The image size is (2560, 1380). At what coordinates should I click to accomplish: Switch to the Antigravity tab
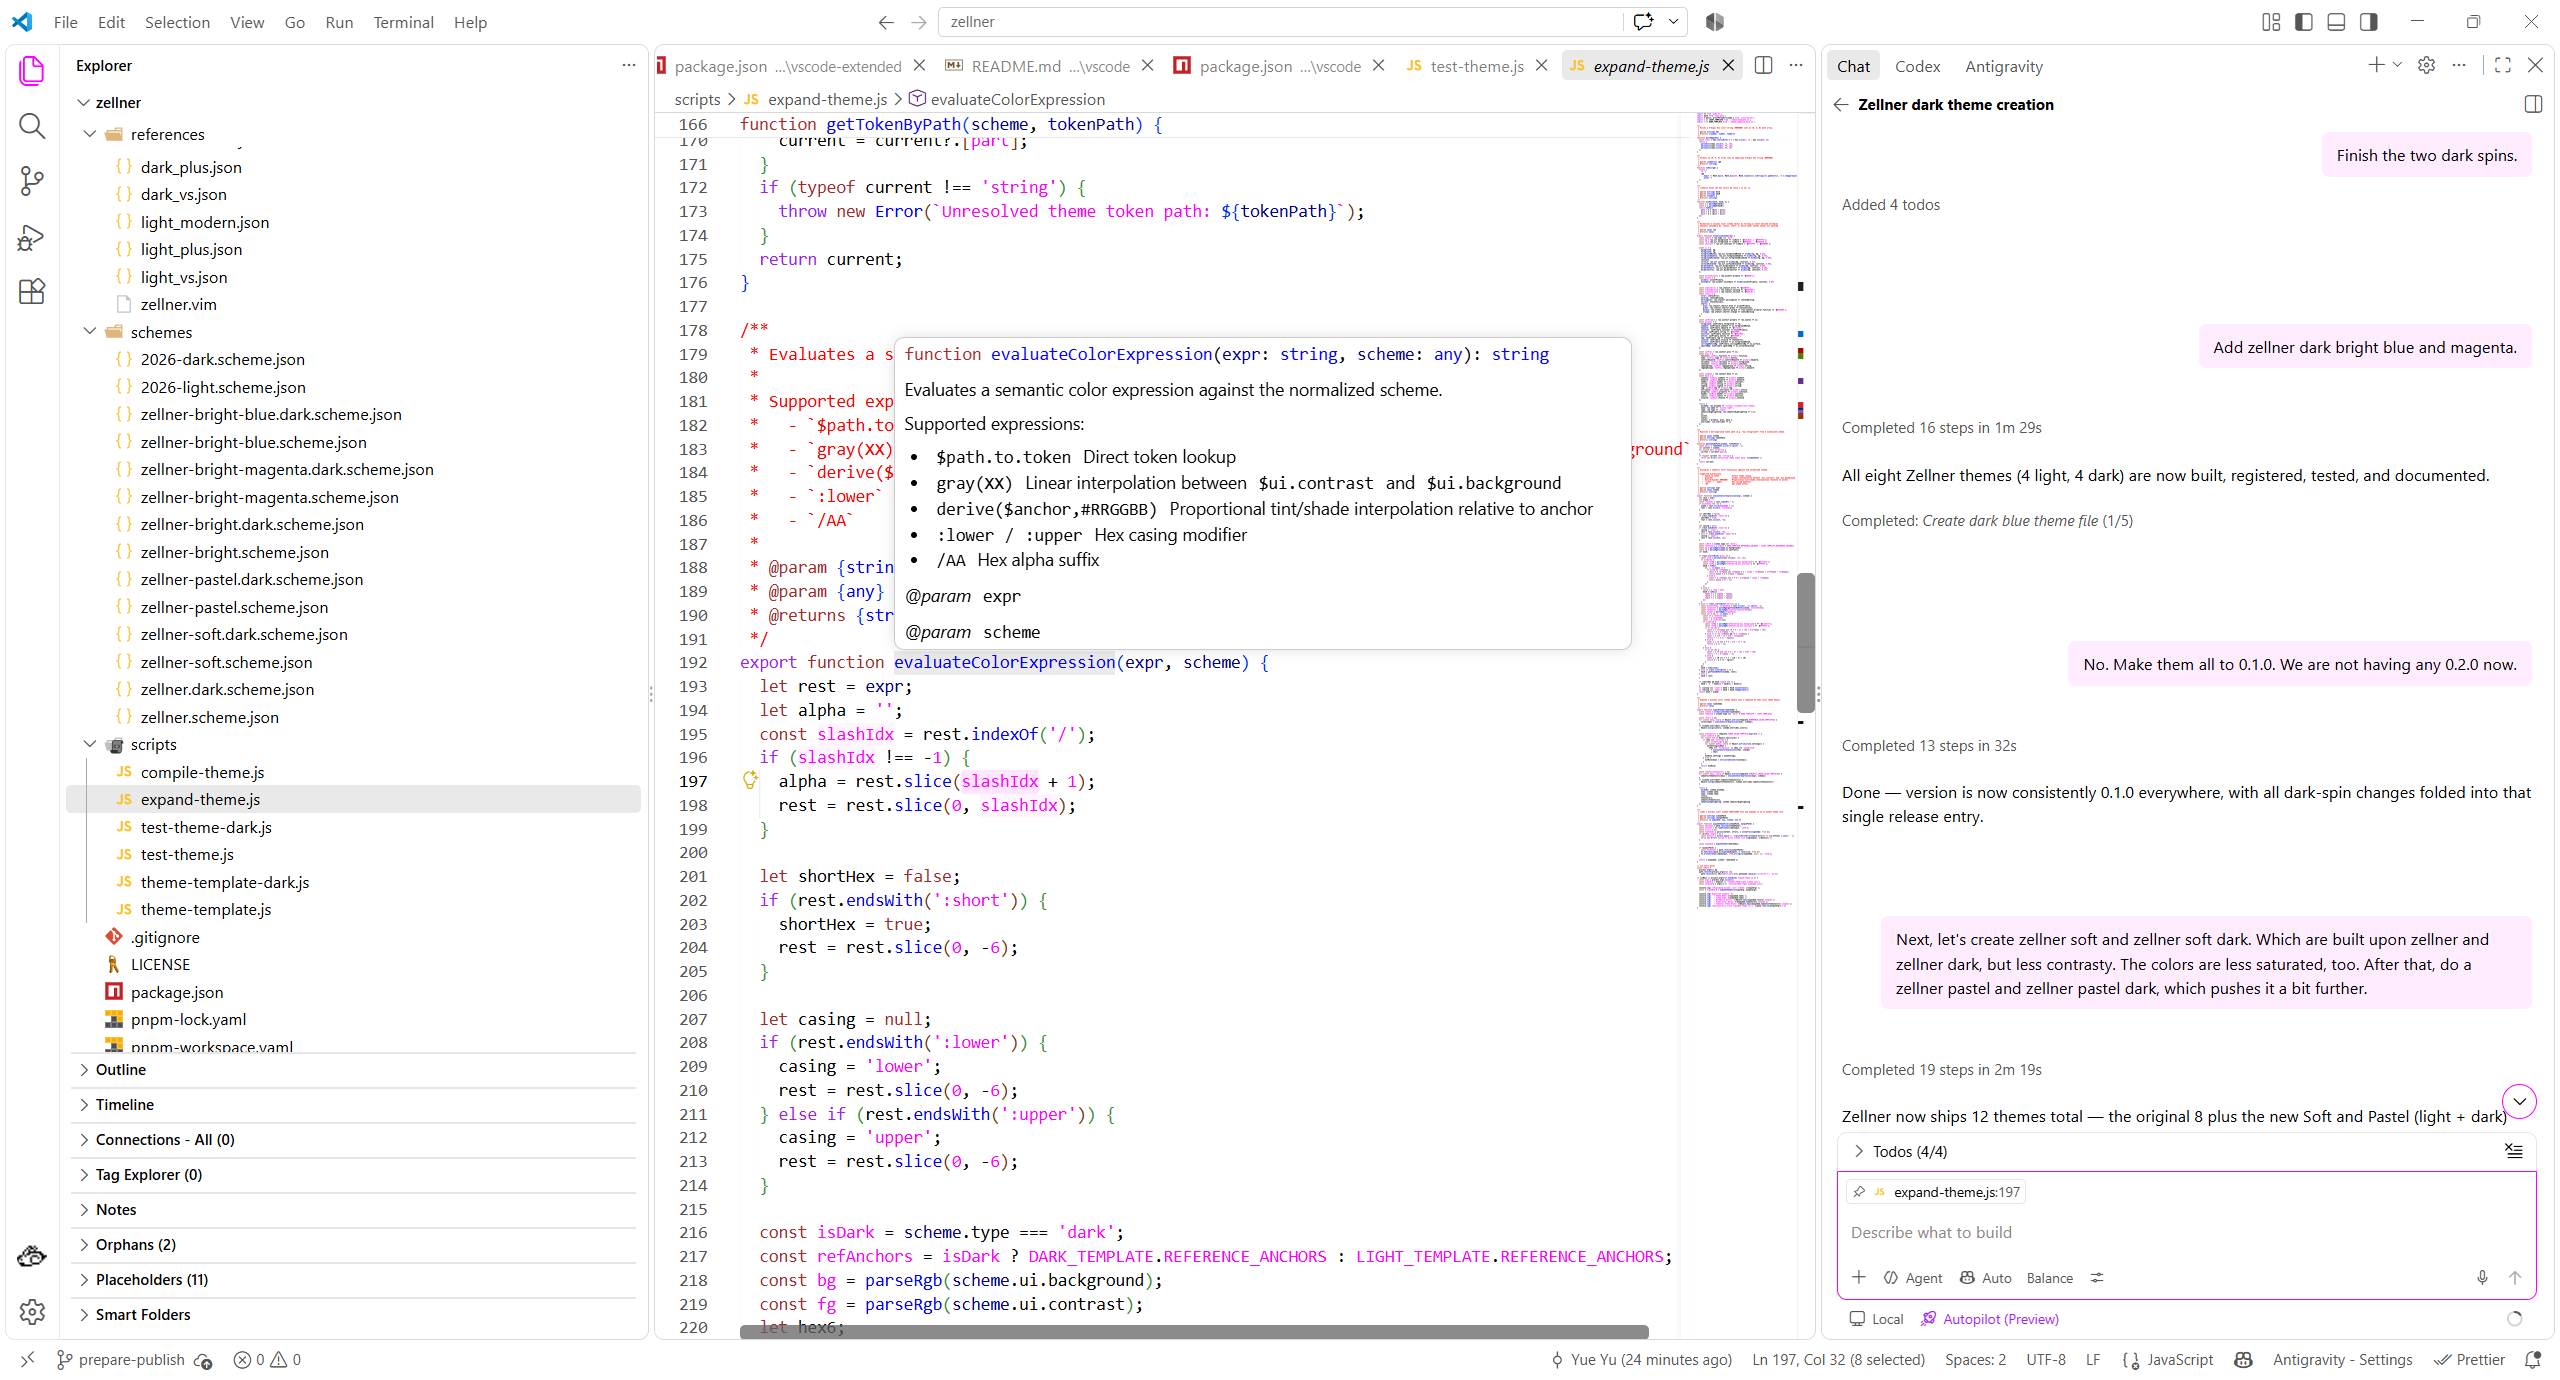coord(2004,66)
